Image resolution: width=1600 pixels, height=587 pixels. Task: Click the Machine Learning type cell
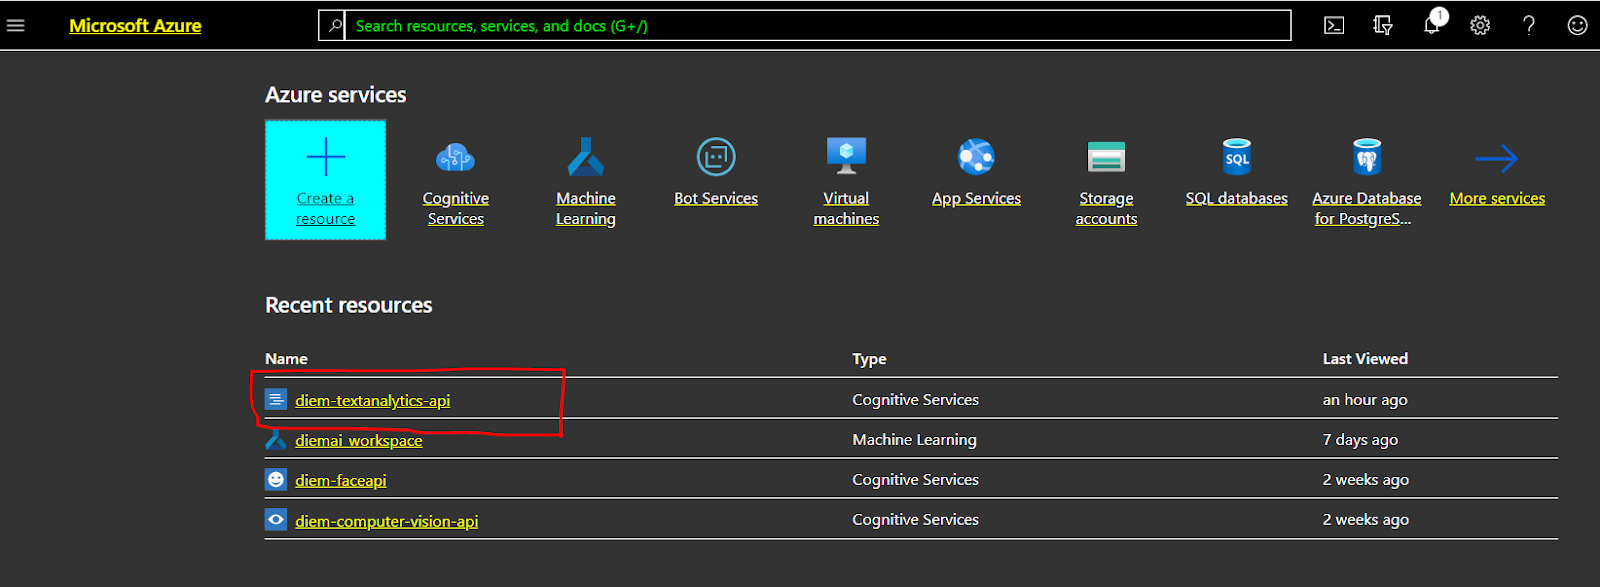[914, 439]
